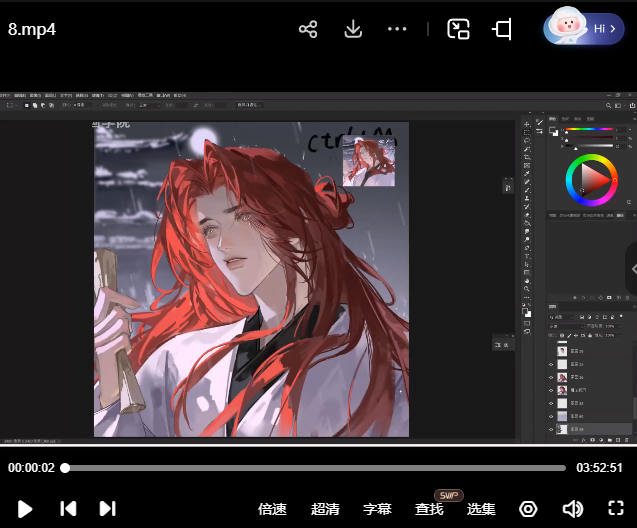Open the 倍速 playback speed menu
This screenshot has width=637, height=528.
click(x=272, y=509)
